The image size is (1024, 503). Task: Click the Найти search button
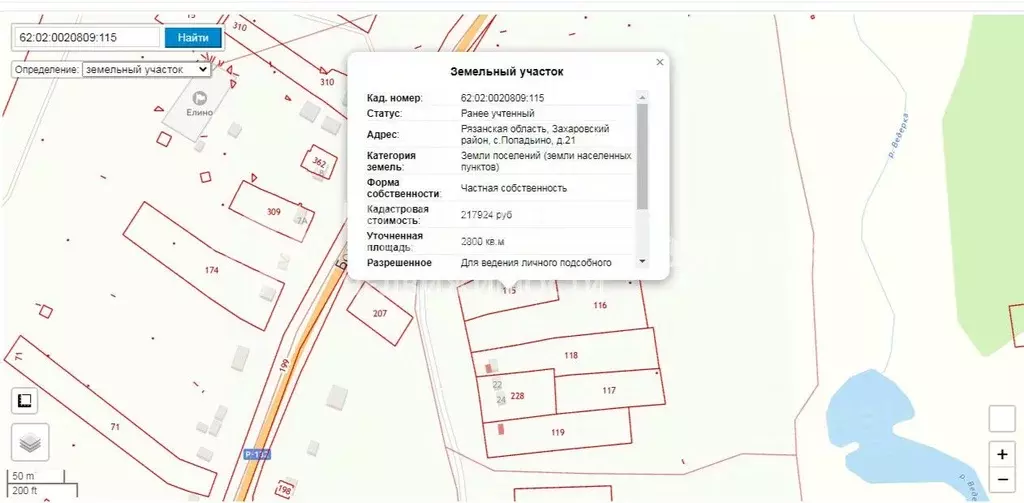[x=193, y=38]
